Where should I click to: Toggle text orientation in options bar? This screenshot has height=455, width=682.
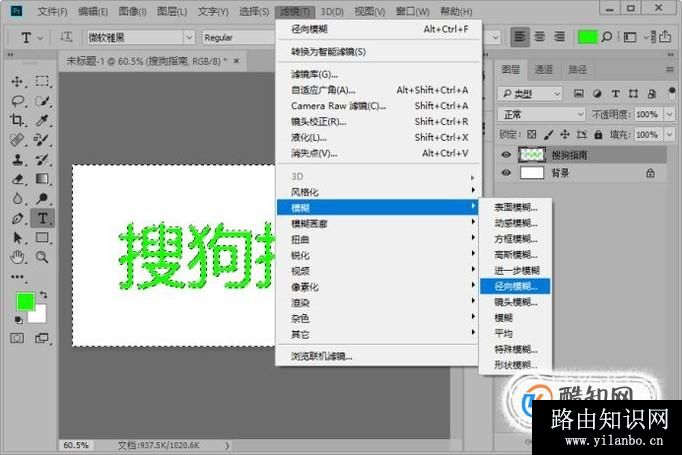[x=66, y=37]
